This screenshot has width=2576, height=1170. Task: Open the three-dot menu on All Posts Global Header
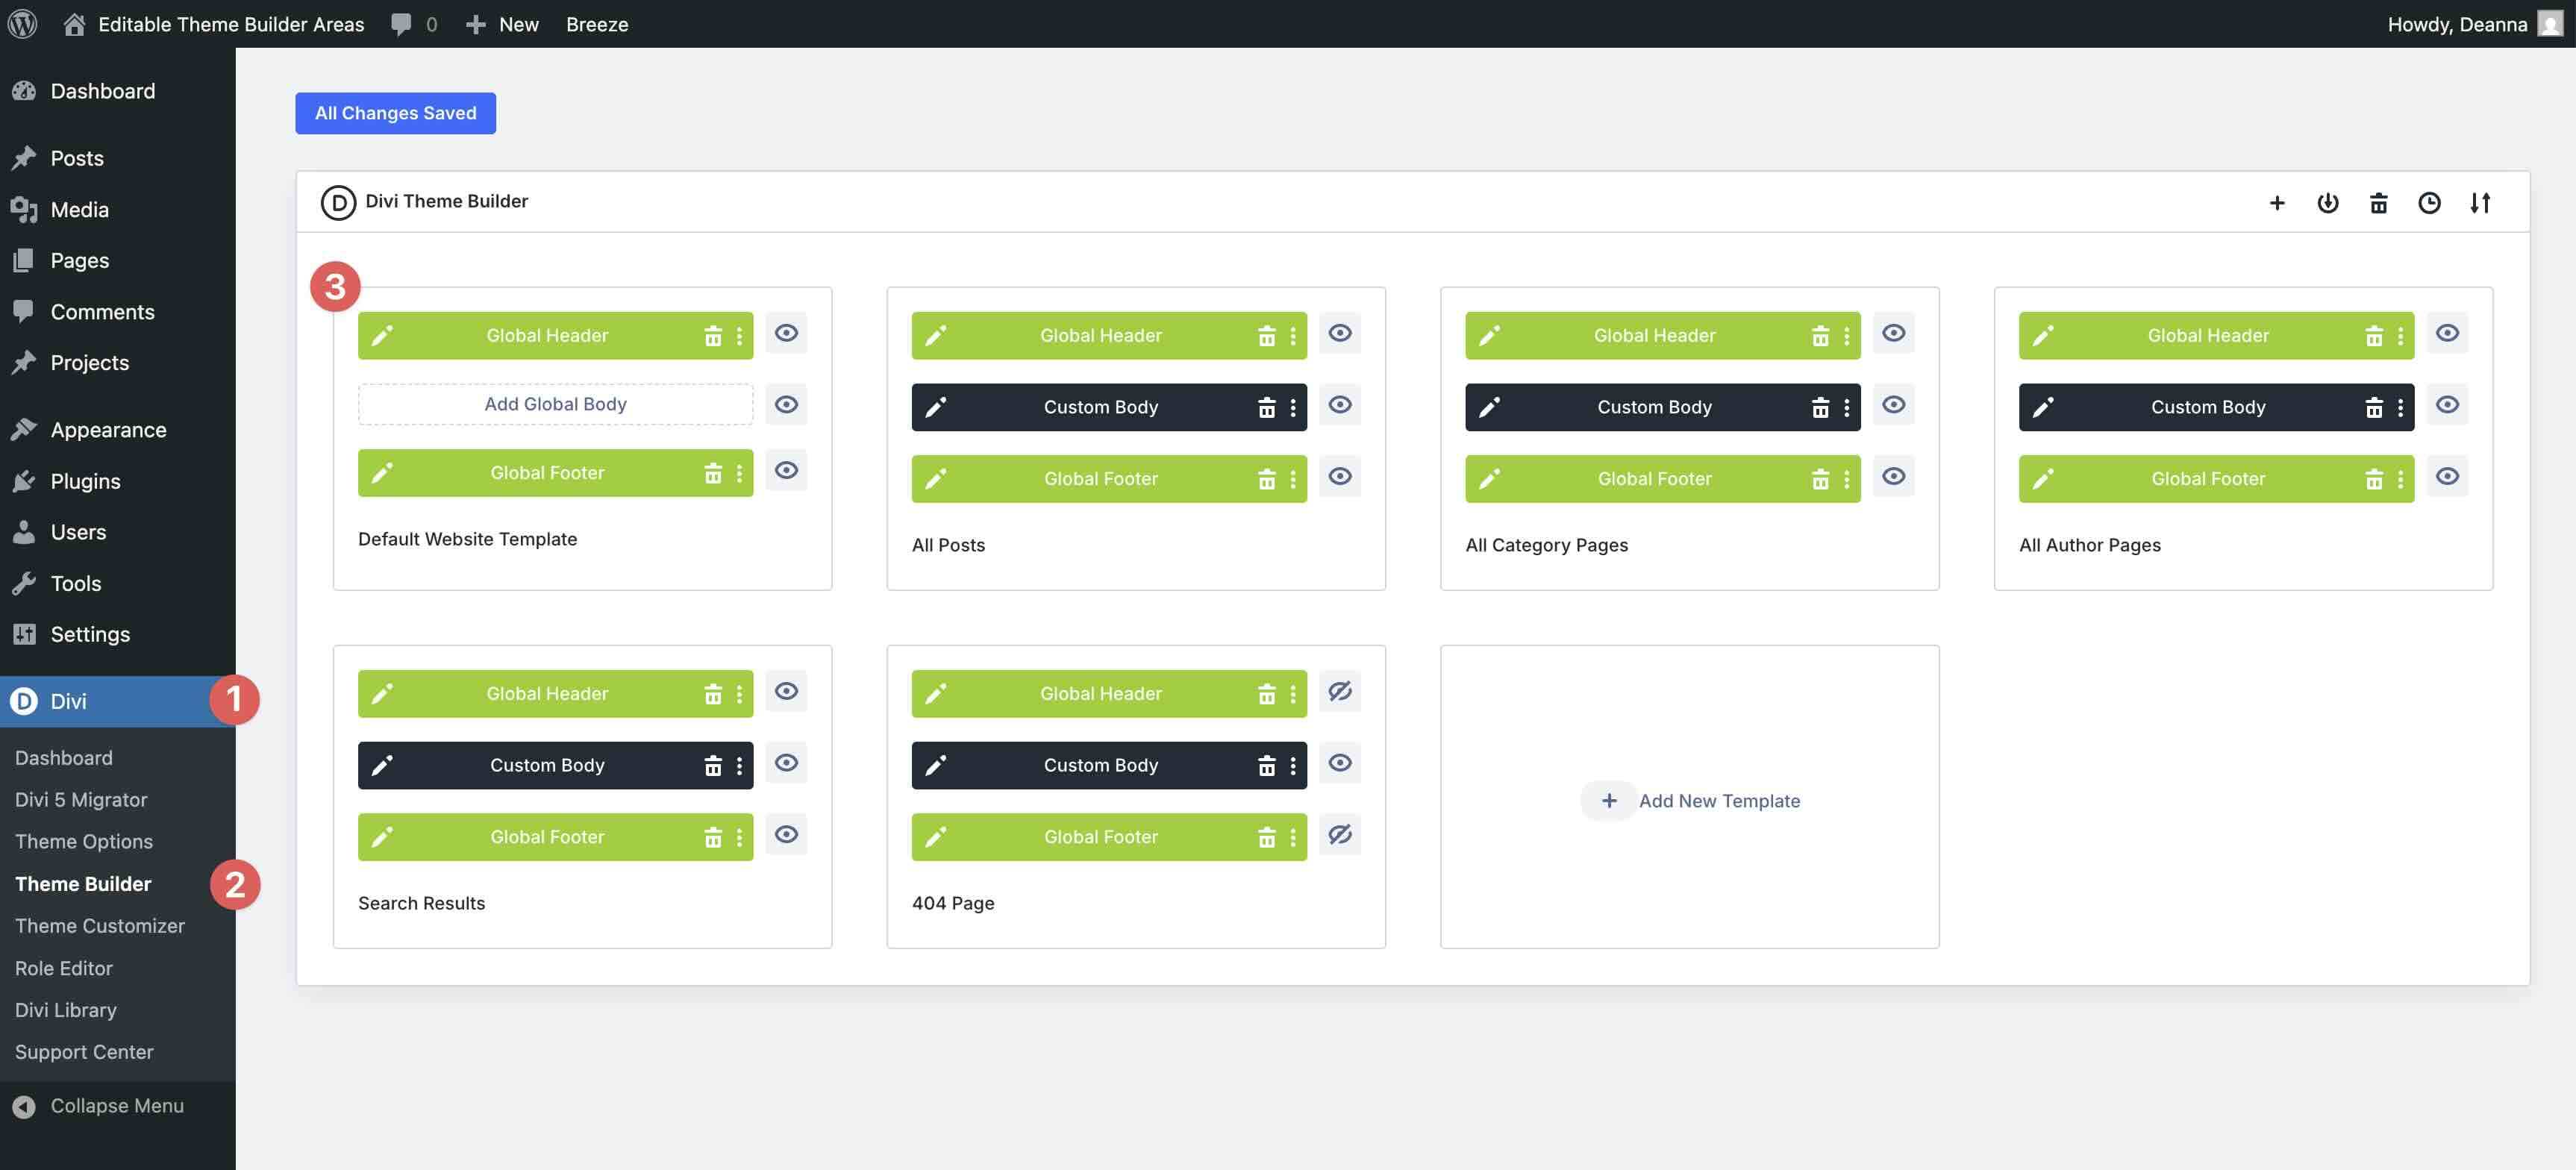coord(1293,335)
